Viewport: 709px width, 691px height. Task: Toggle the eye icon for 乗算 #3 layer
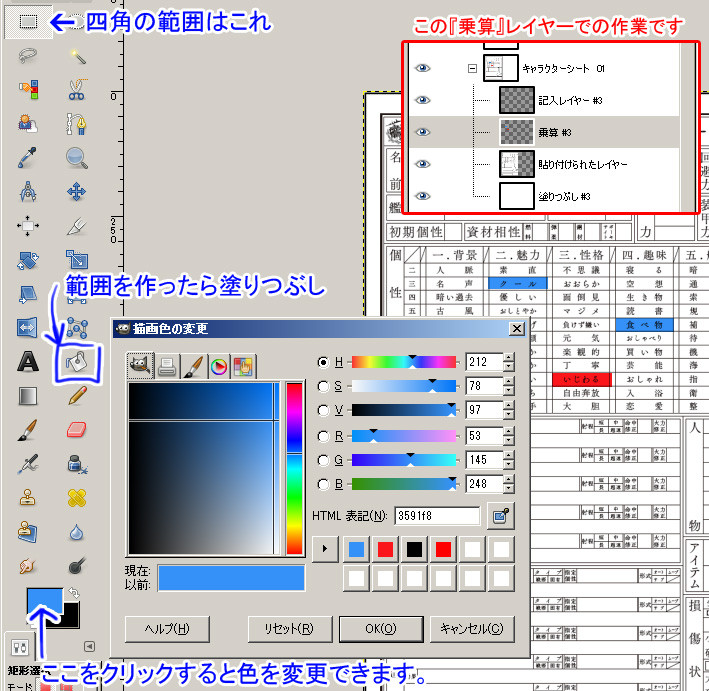[x=422, y=132]
